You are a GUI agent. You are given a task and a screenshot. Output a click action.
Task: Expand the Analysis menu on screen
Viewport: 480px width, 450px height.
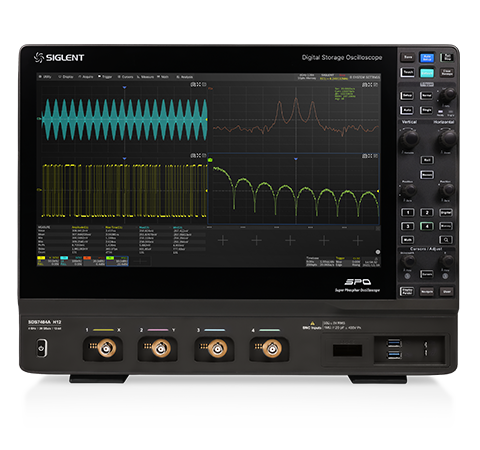tap(185, 77)
